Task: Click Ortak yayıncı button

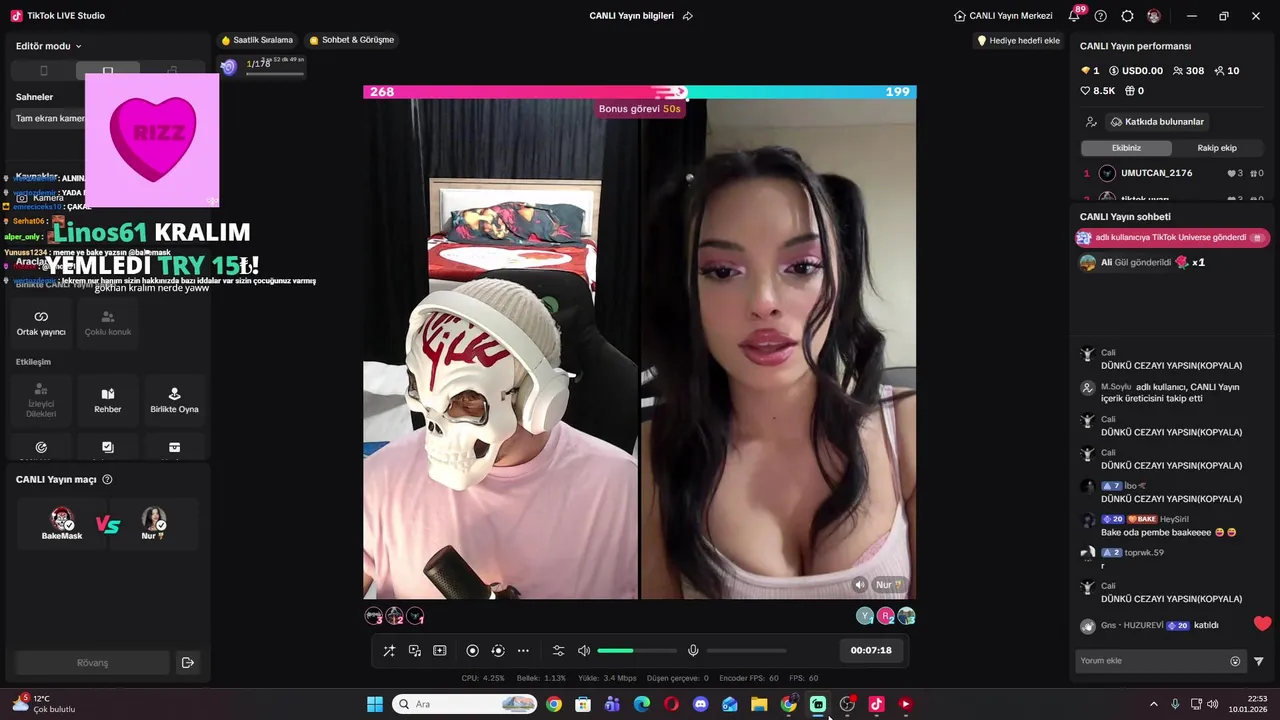Action: pyautogui.click(x=41, y=323)
